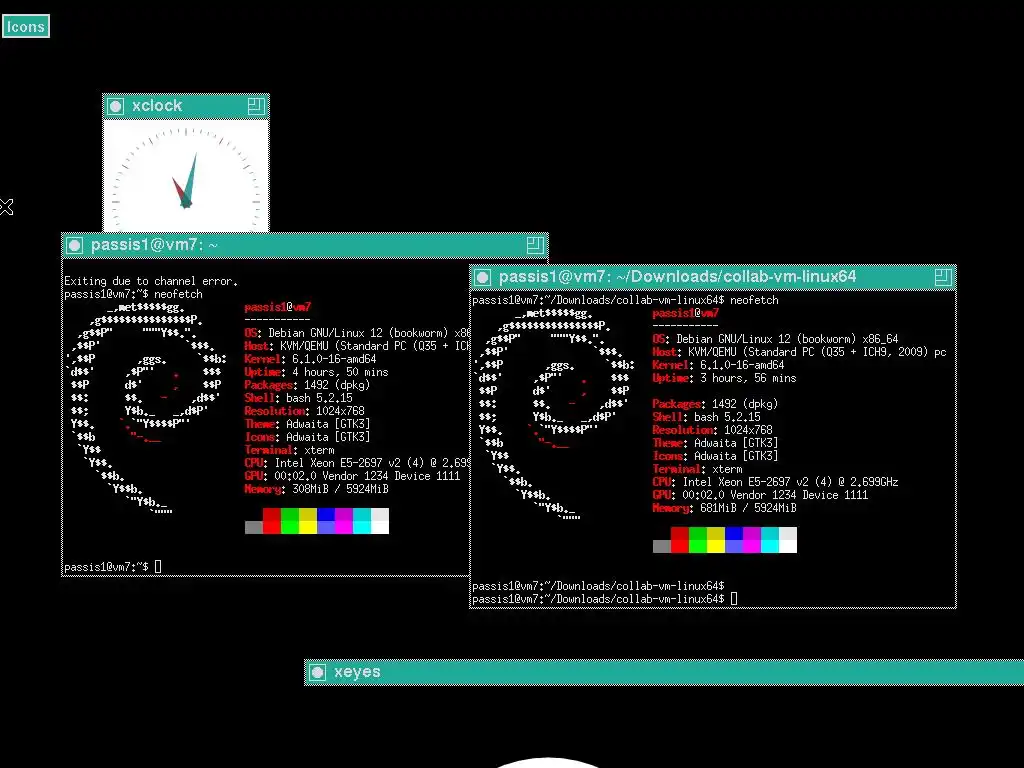1024x768 pixels.
Task: Click 'Resolution: 1024x768' in left terminal
Action: click(304, 411)
